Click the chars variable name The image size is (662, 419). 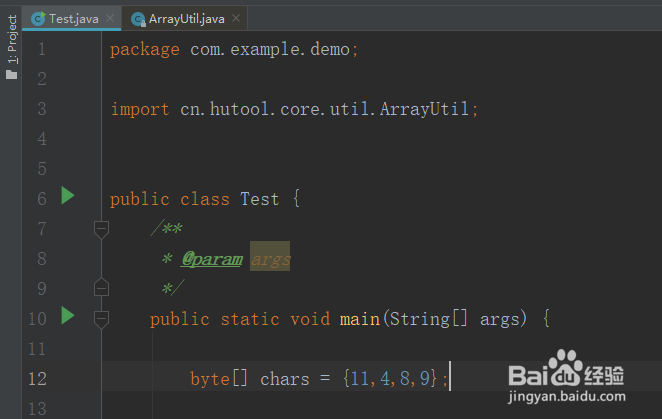285,379
